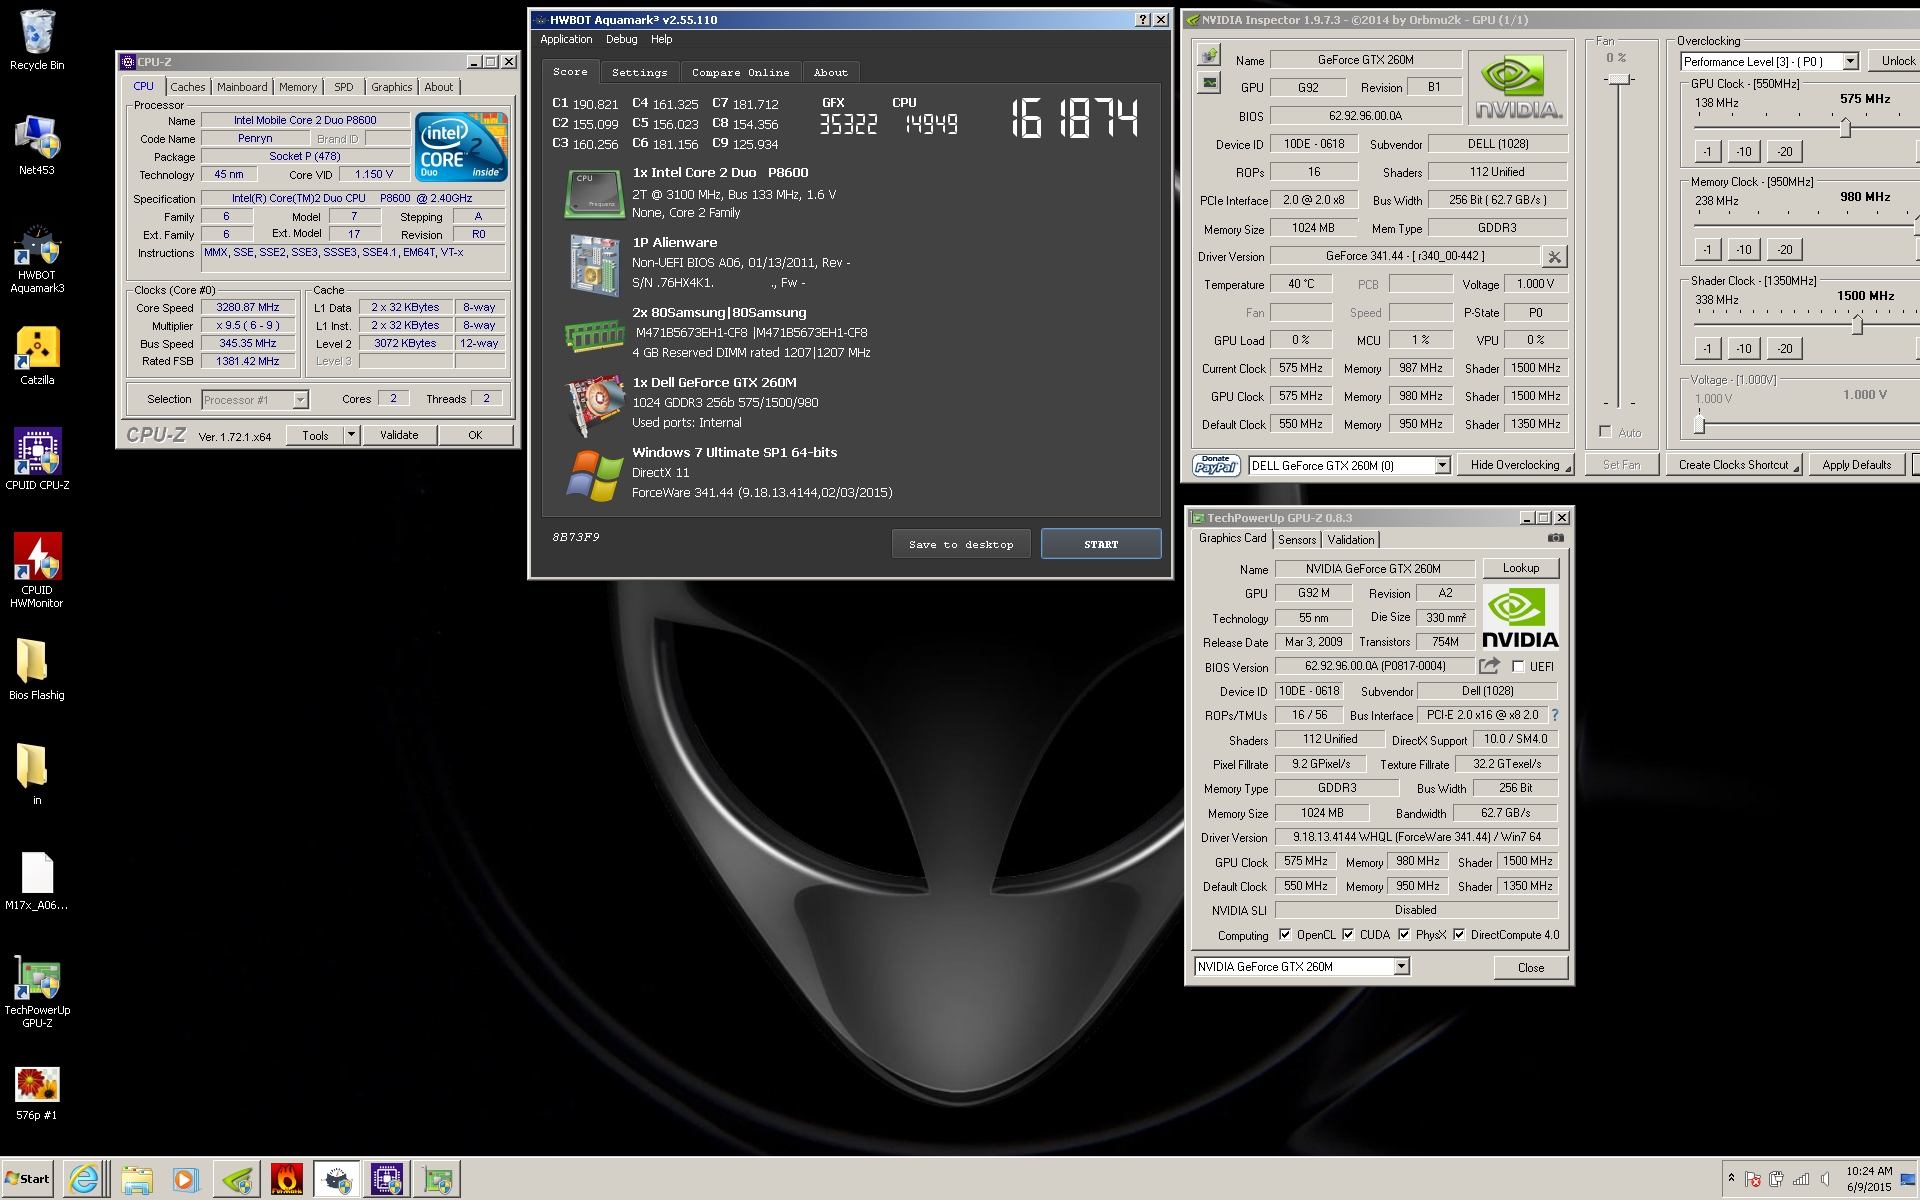Click the Windows Start button
1920x1200 pixels.
[28, 1179]
